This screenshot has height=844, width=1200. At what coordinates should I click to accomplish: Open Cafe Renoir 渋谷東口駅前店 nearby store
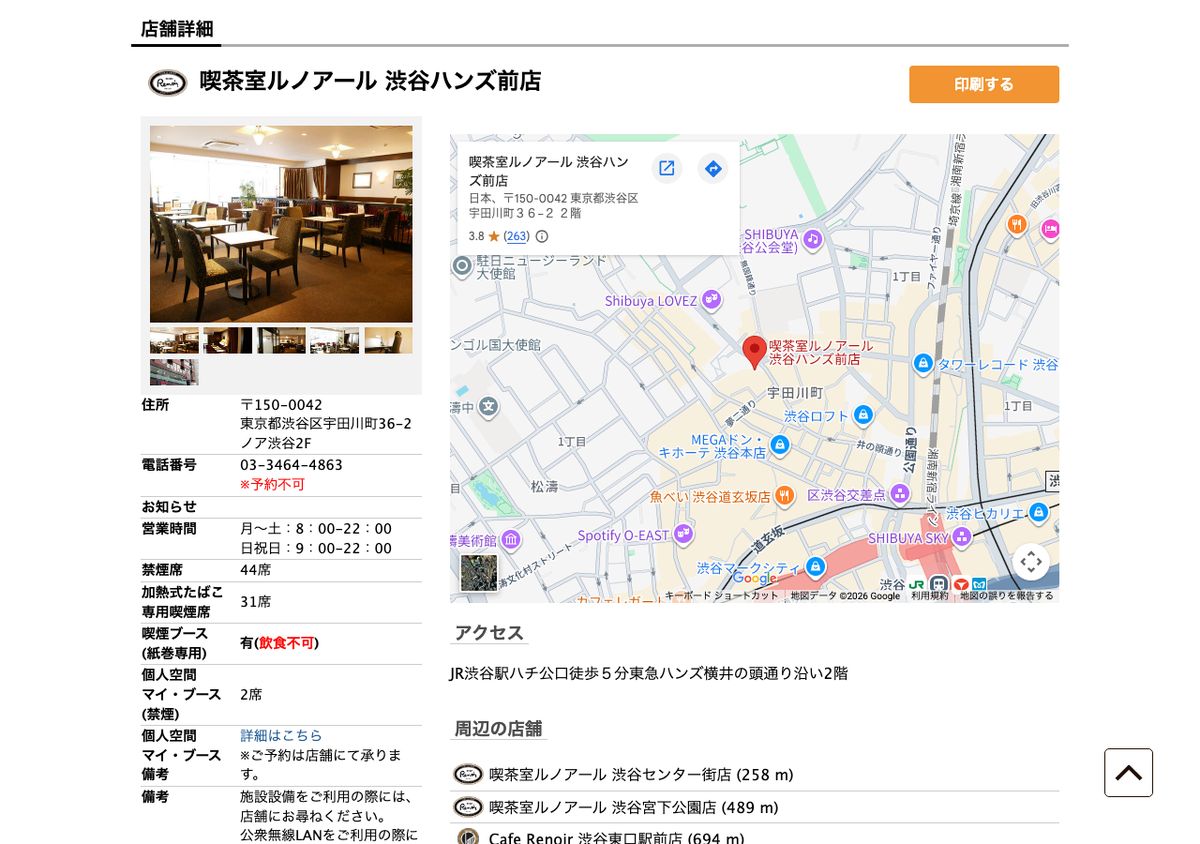click(616, 838)
